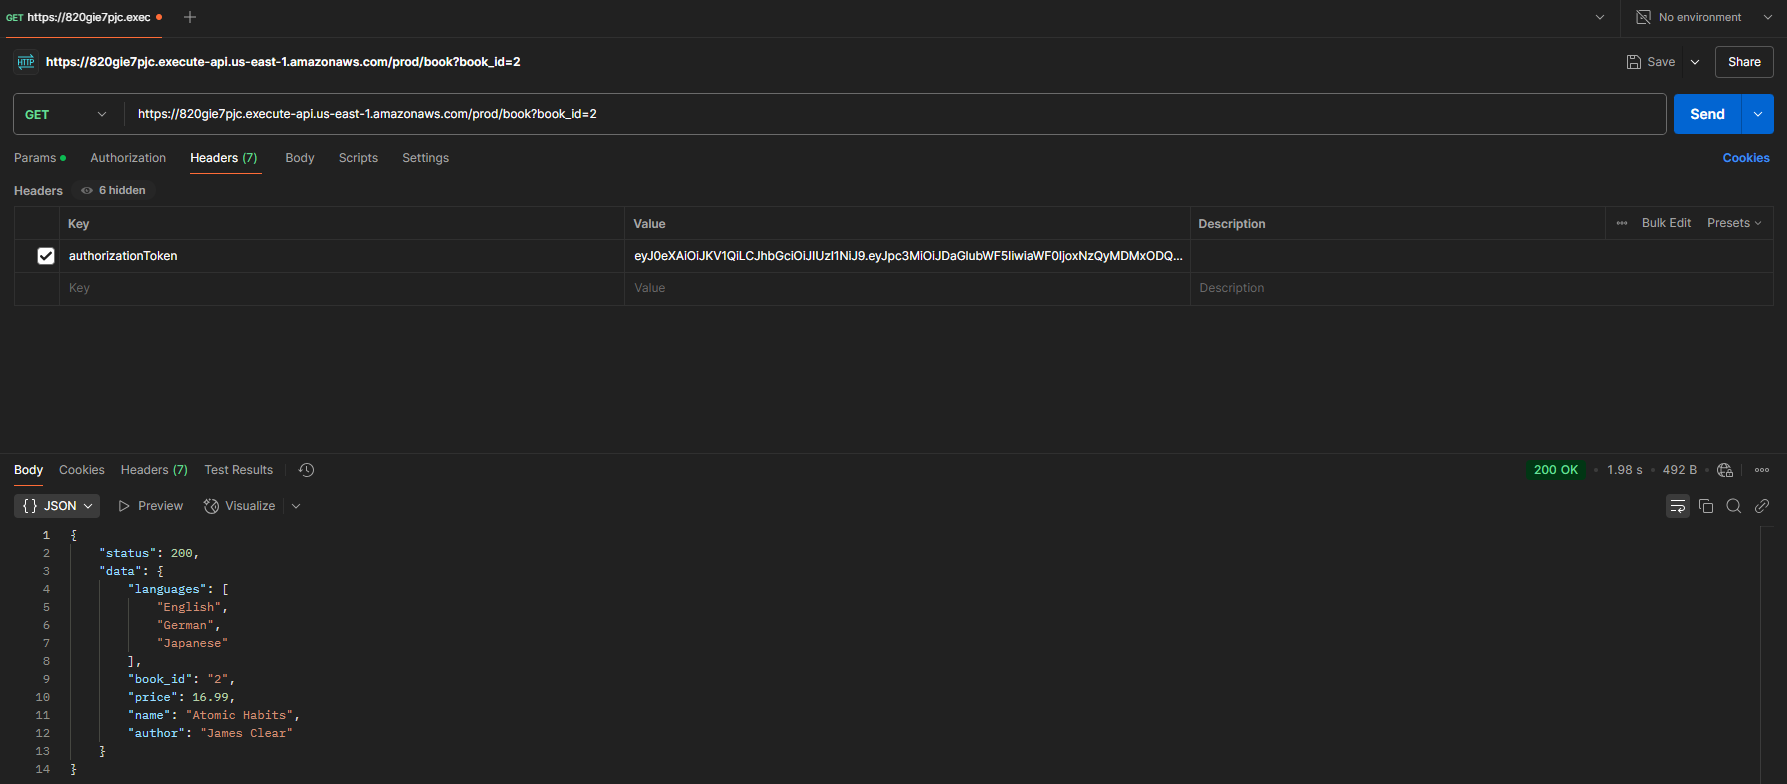Screen dimensions: 1787x784
Task: Click the empty Description placeholder cell
Action: (1481, 288)
